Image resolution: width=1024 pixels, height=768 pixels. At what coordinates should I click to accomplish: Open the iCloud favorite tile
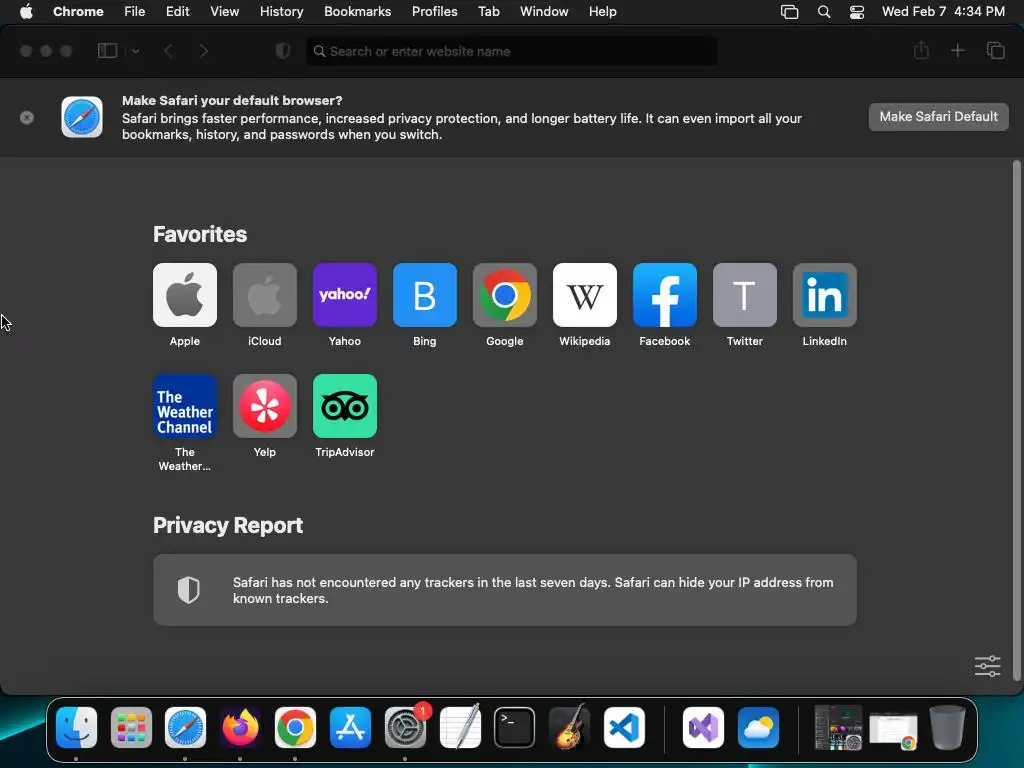pyautogui.click(x=264, y=295)
